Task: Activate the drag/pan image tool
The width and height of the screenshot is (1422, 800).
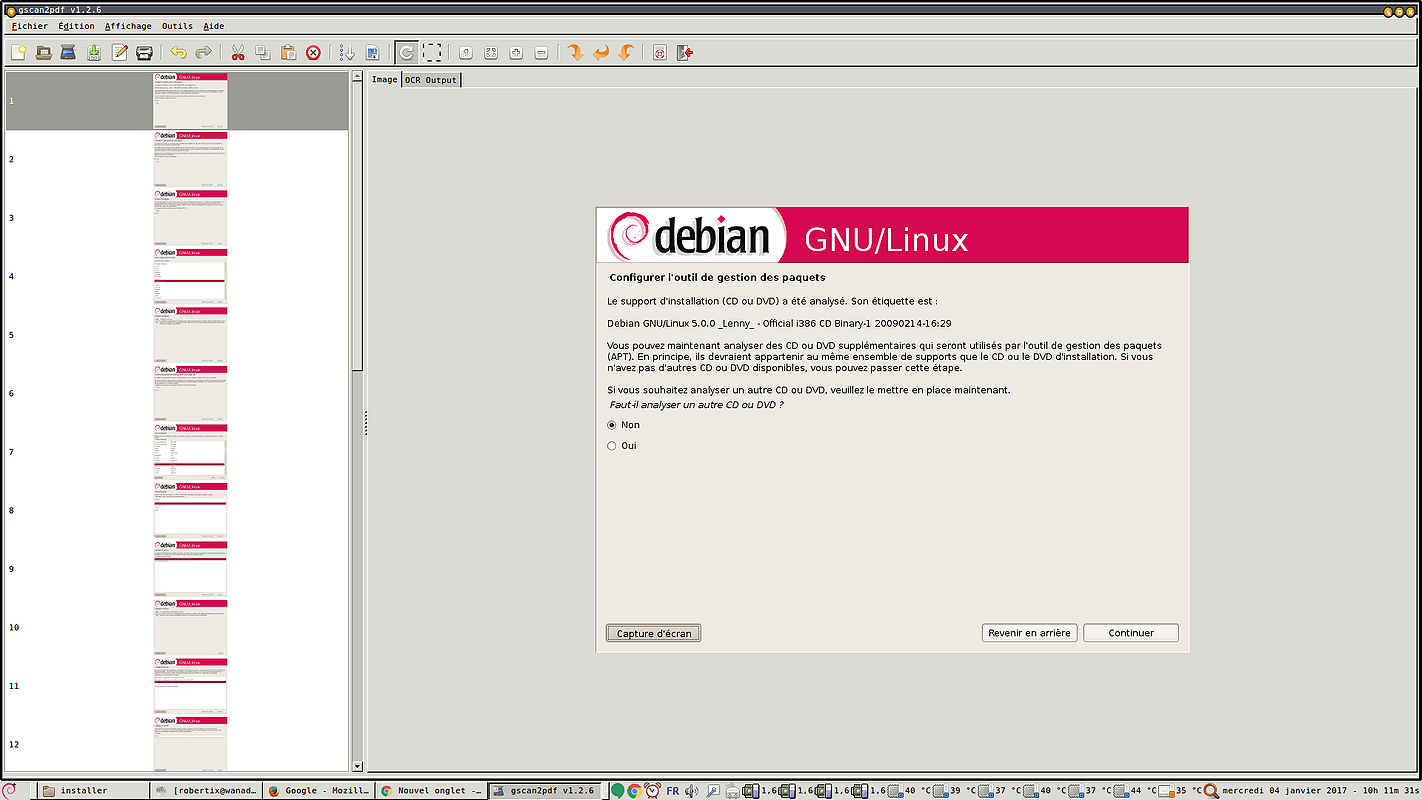Action: (x=407, y=52)
